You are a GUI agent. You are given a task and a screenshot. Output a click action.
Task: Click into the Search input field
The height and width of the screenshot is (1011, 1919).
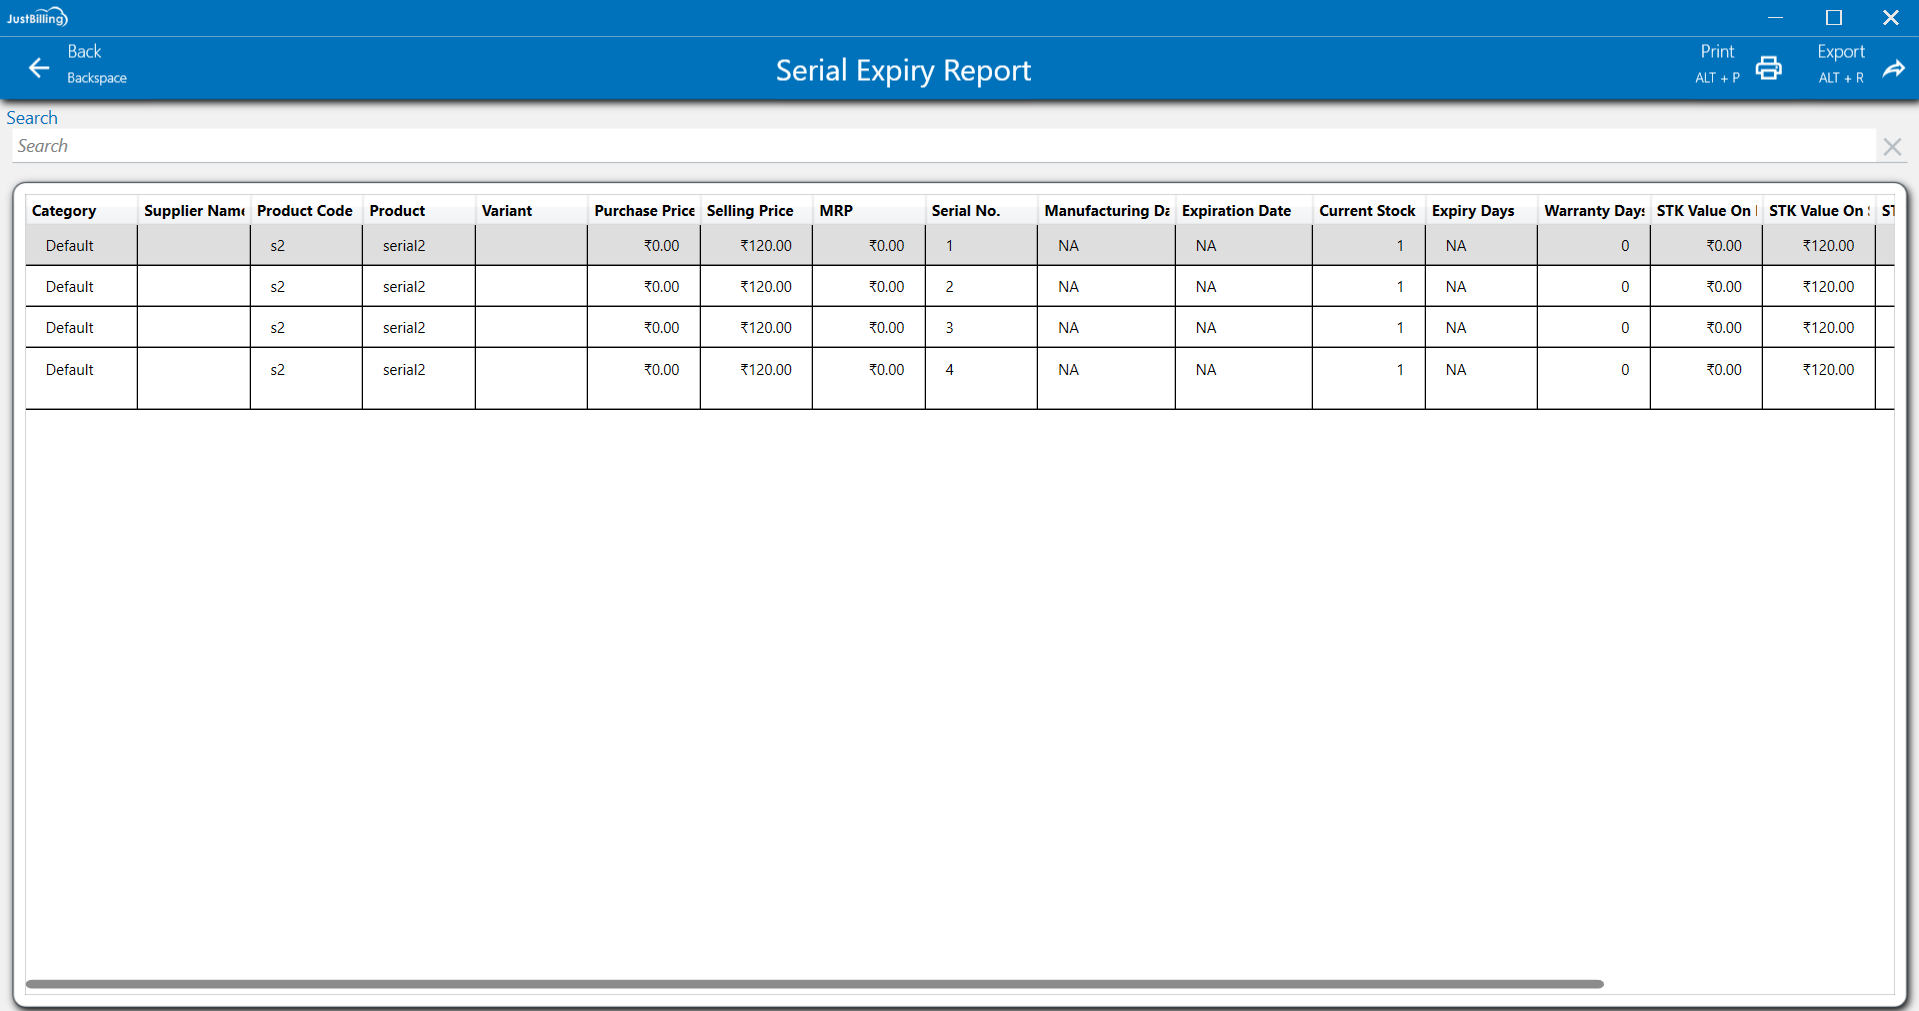[940, 146]
